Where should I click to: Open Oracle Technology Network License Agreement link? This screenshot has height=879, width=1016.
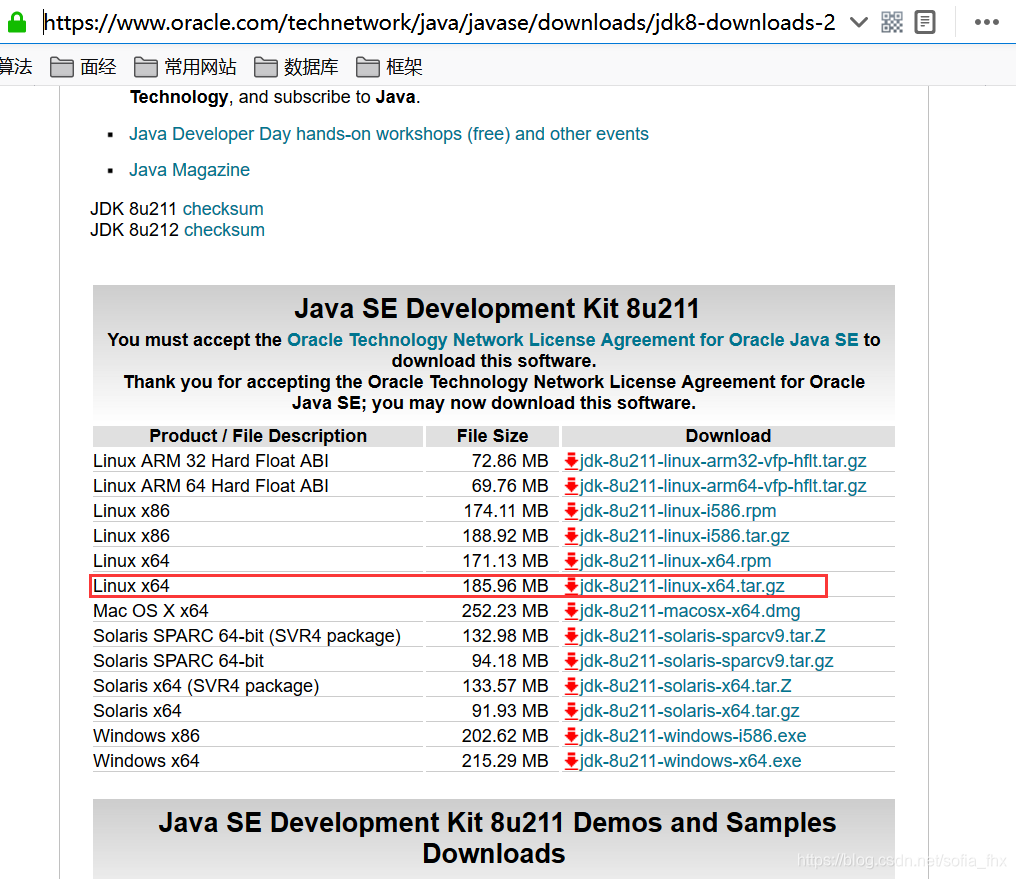coord(573,340)
